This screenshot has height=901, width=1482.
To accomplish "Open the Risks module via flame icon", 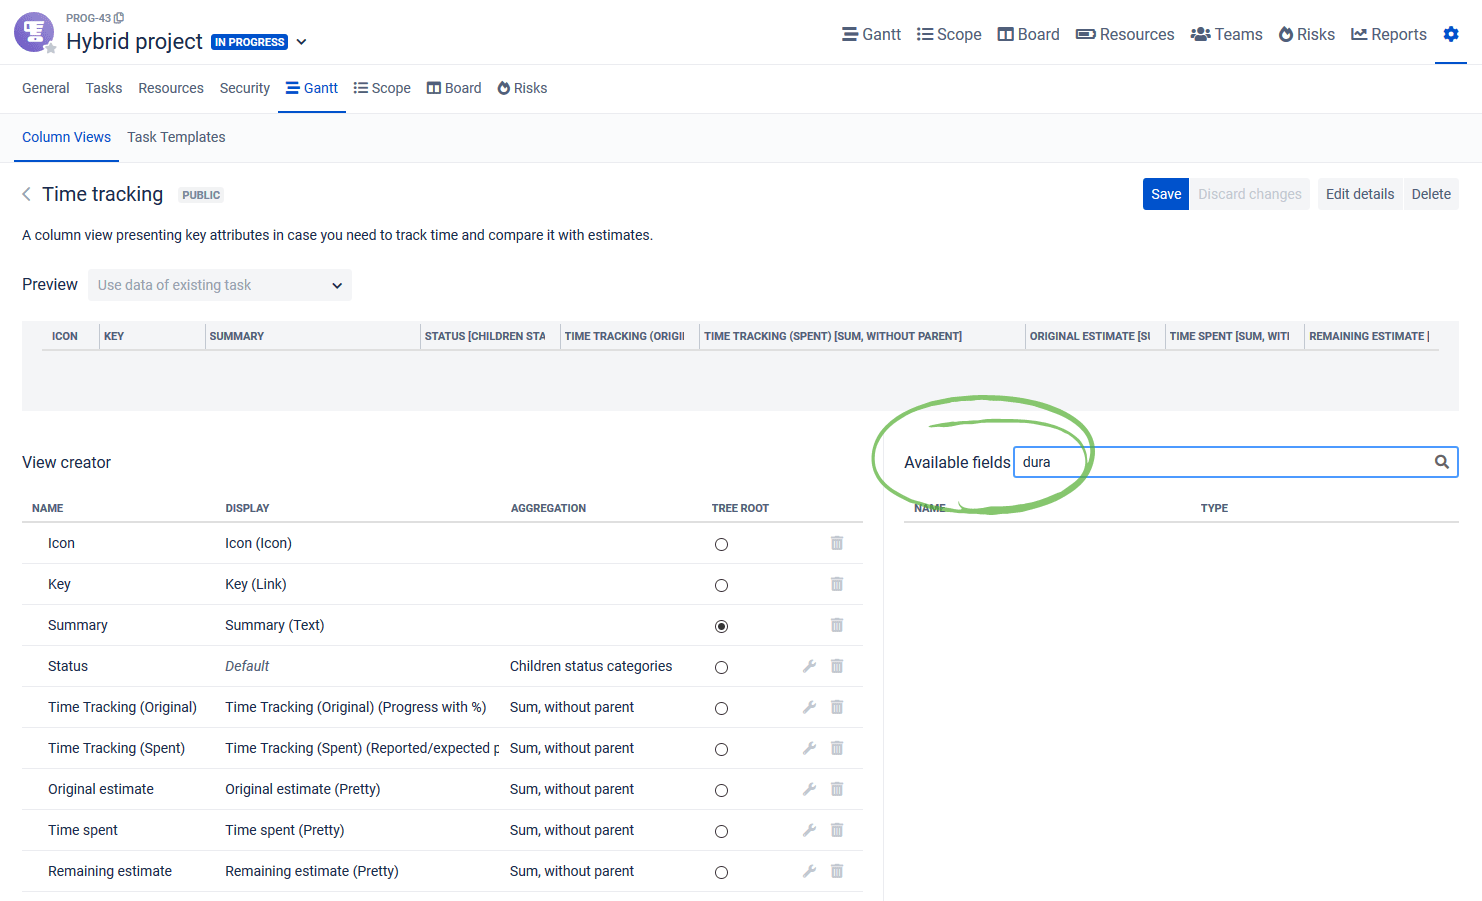I will (x=1306, y=34).
